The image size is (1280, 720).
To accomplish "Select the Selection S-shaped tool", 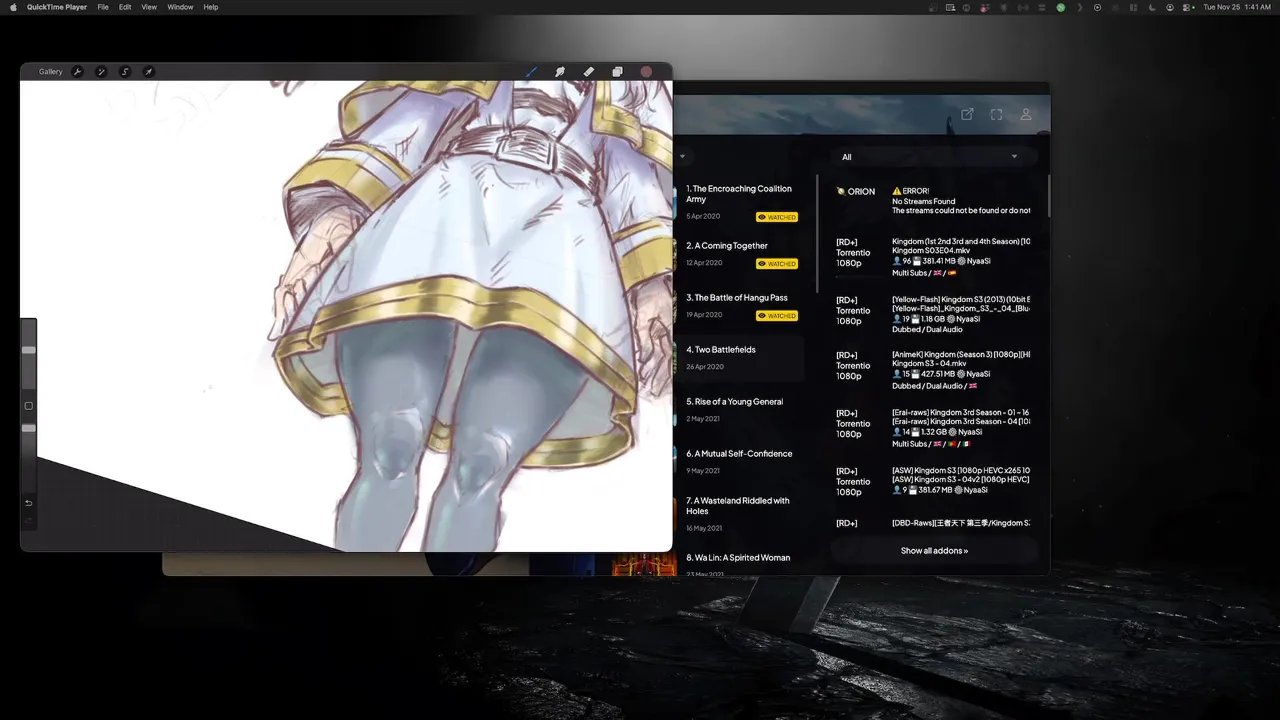I will [125, 72].
